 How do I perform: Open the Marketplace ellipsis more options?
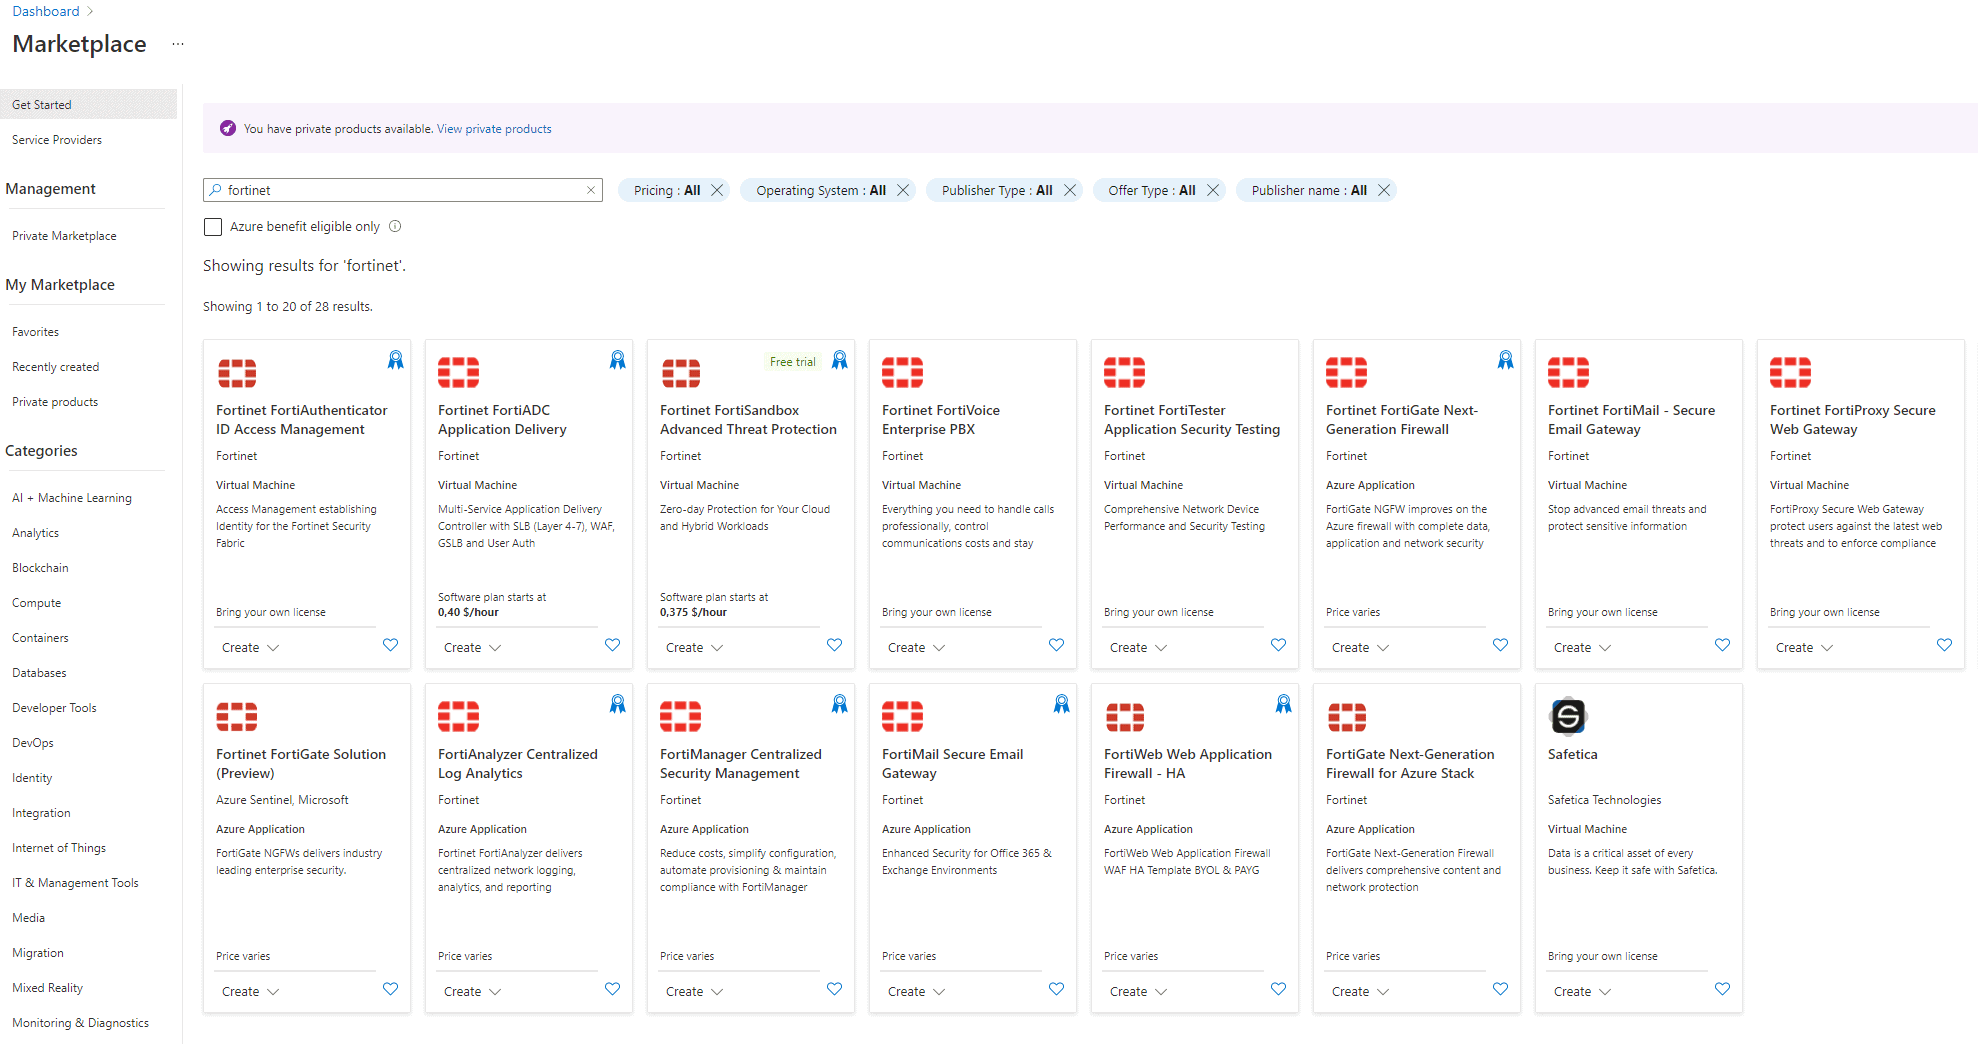click(x=178, y=44)
